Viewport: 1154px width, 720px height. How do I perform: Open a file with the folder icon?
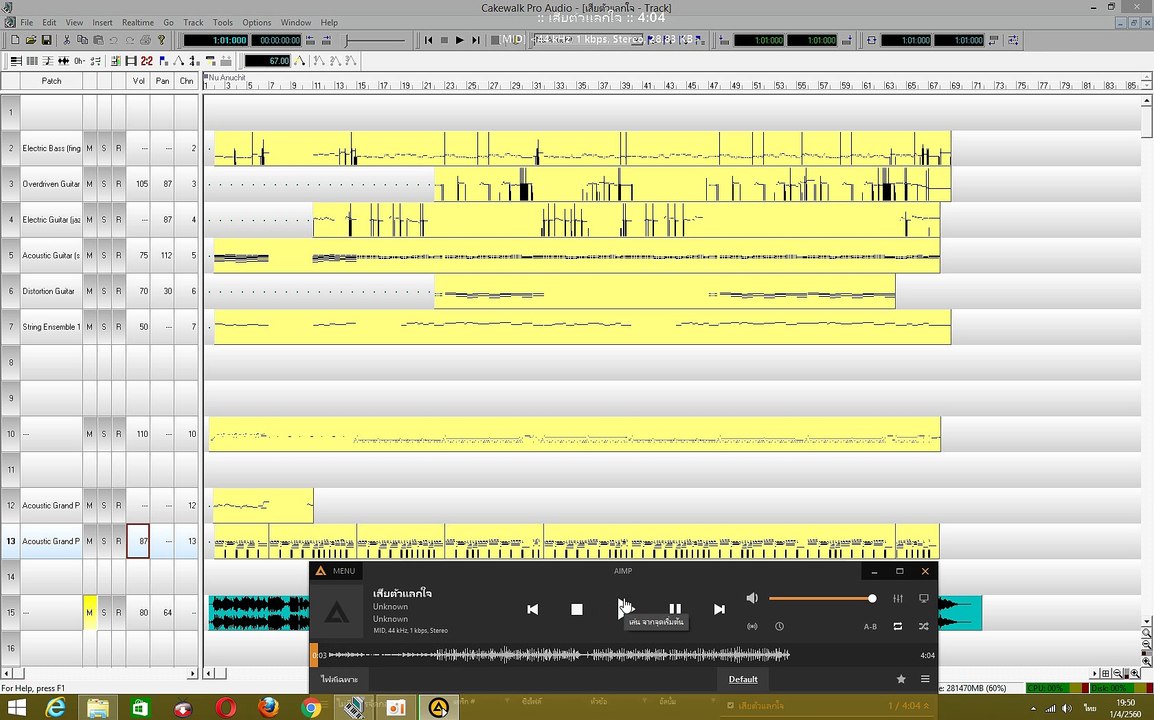31,40
